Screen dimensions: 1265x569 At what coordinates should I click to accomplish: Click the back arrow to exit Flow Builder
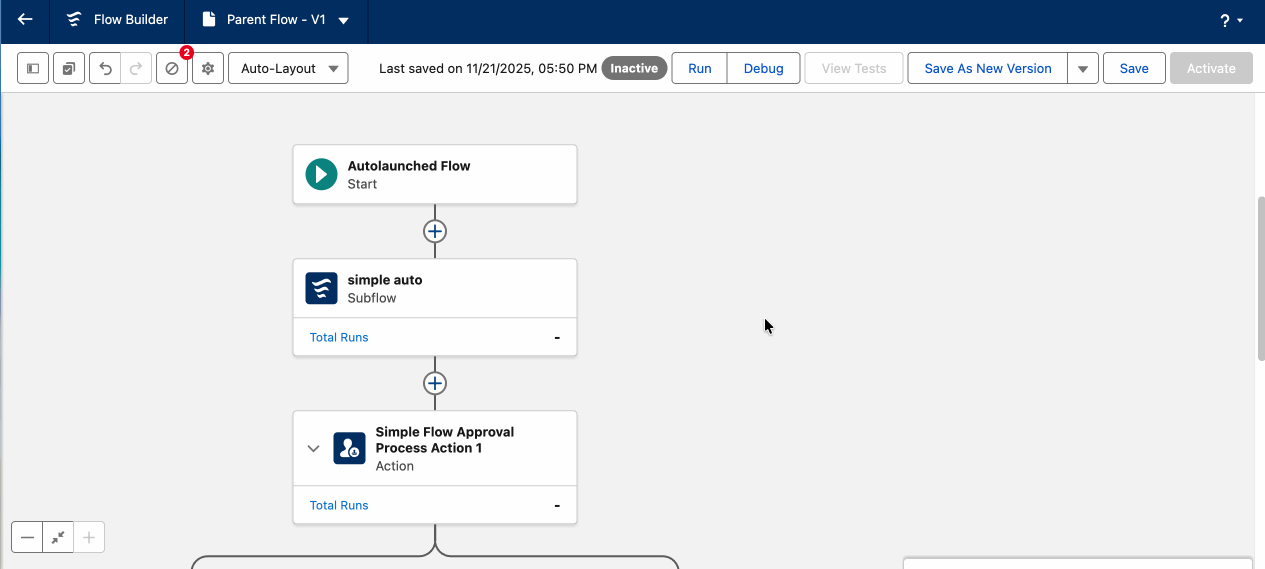pyautogui.click(x=25, y=20)
